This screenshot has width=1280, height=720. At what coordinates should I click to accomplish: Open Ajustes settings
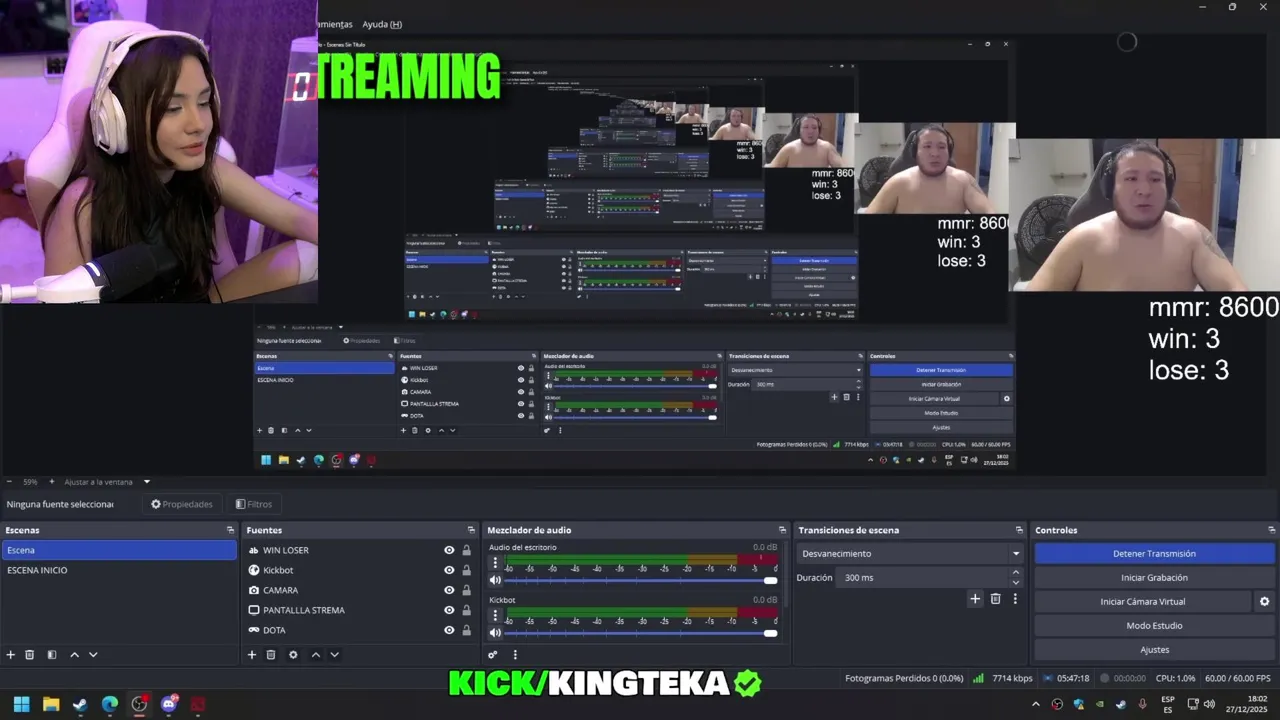tap(1154, 650)
